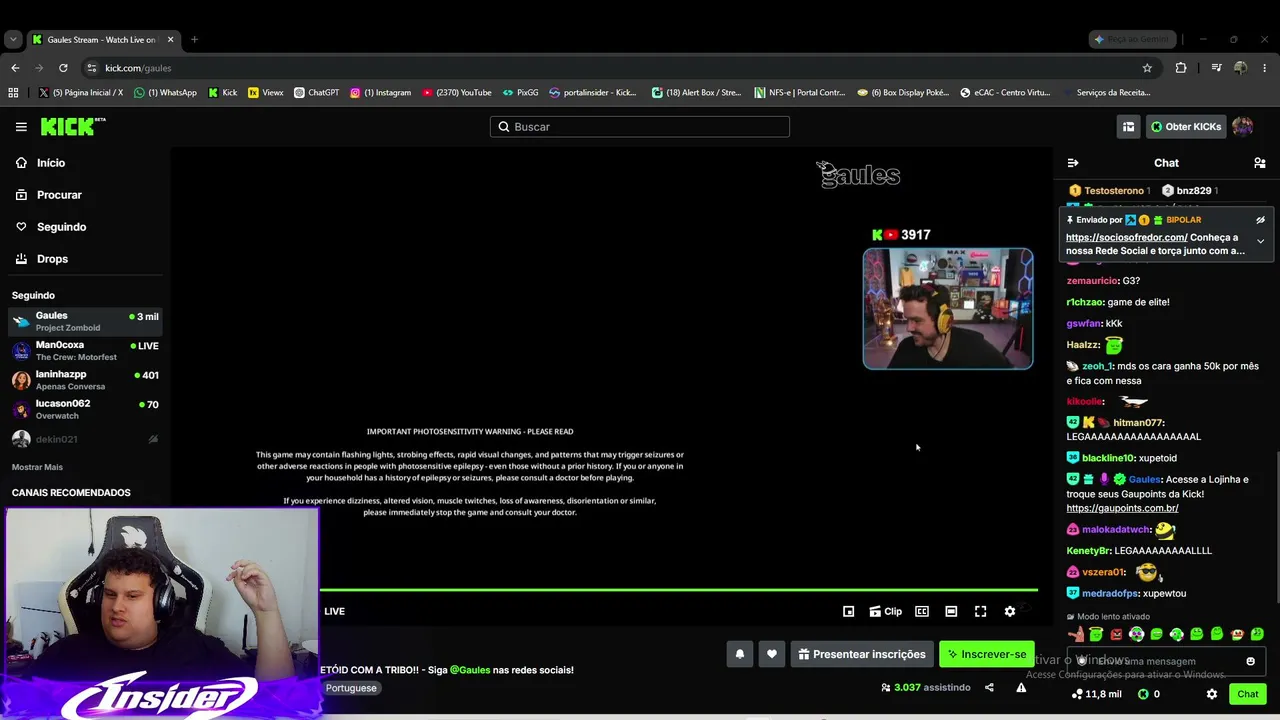Click the chat message input field

[x=1166, y=661]
